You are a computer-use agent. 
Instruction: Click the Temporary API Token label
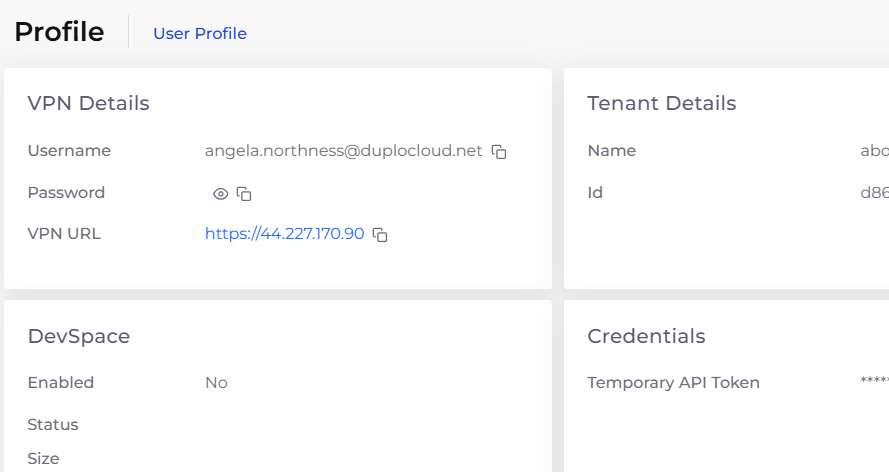(674, 382)
